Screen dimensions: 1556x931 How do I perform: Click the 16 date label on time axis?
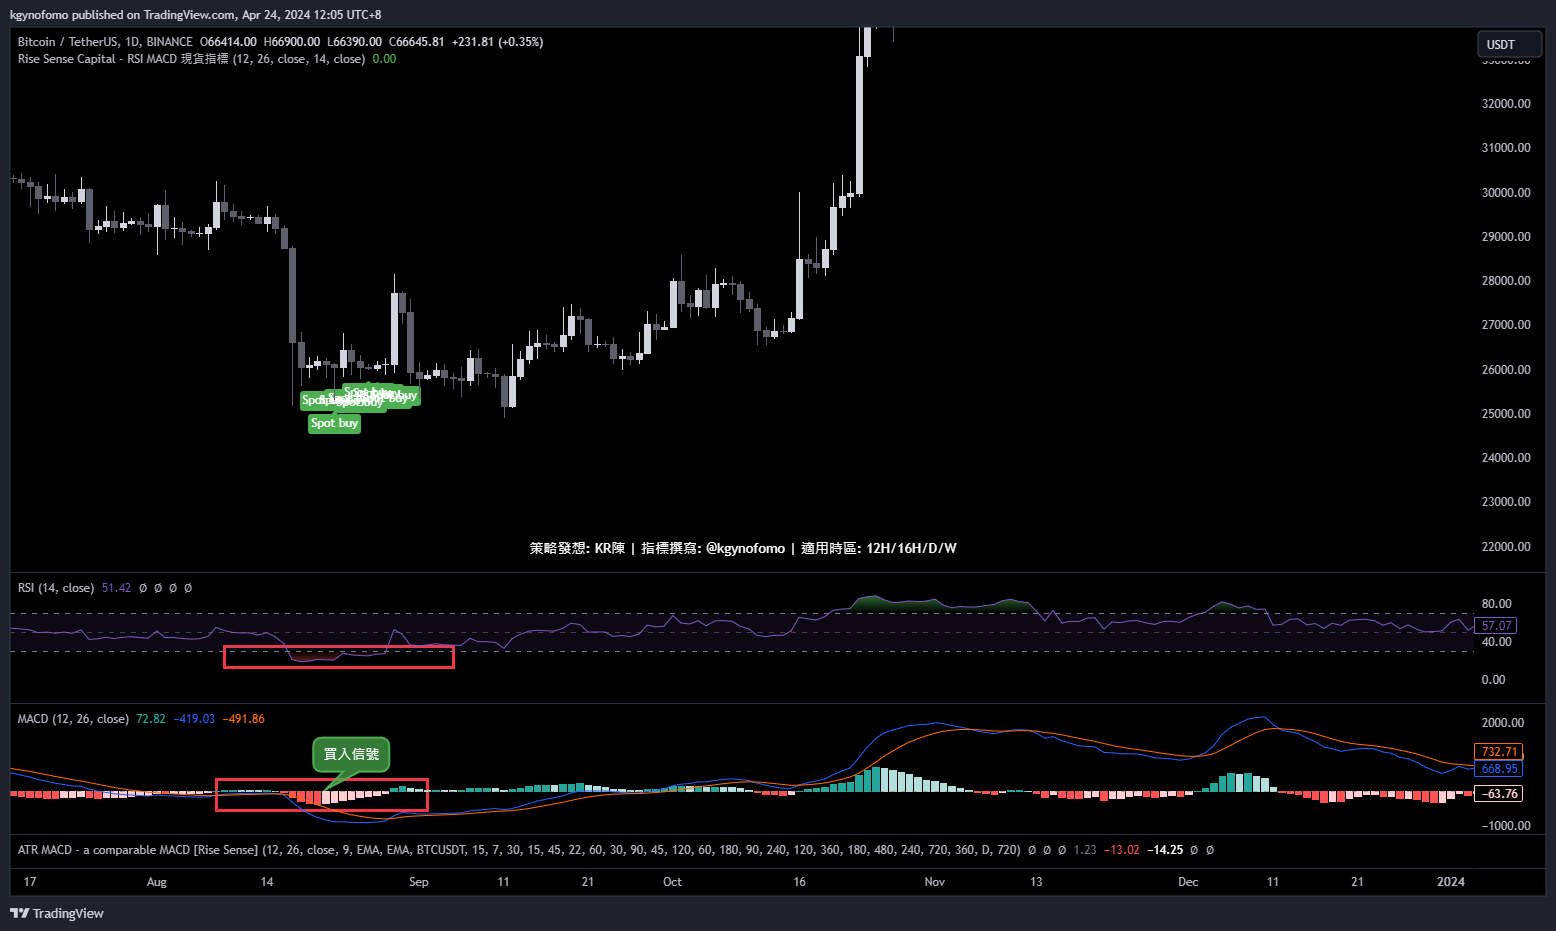tap(799, 882)
